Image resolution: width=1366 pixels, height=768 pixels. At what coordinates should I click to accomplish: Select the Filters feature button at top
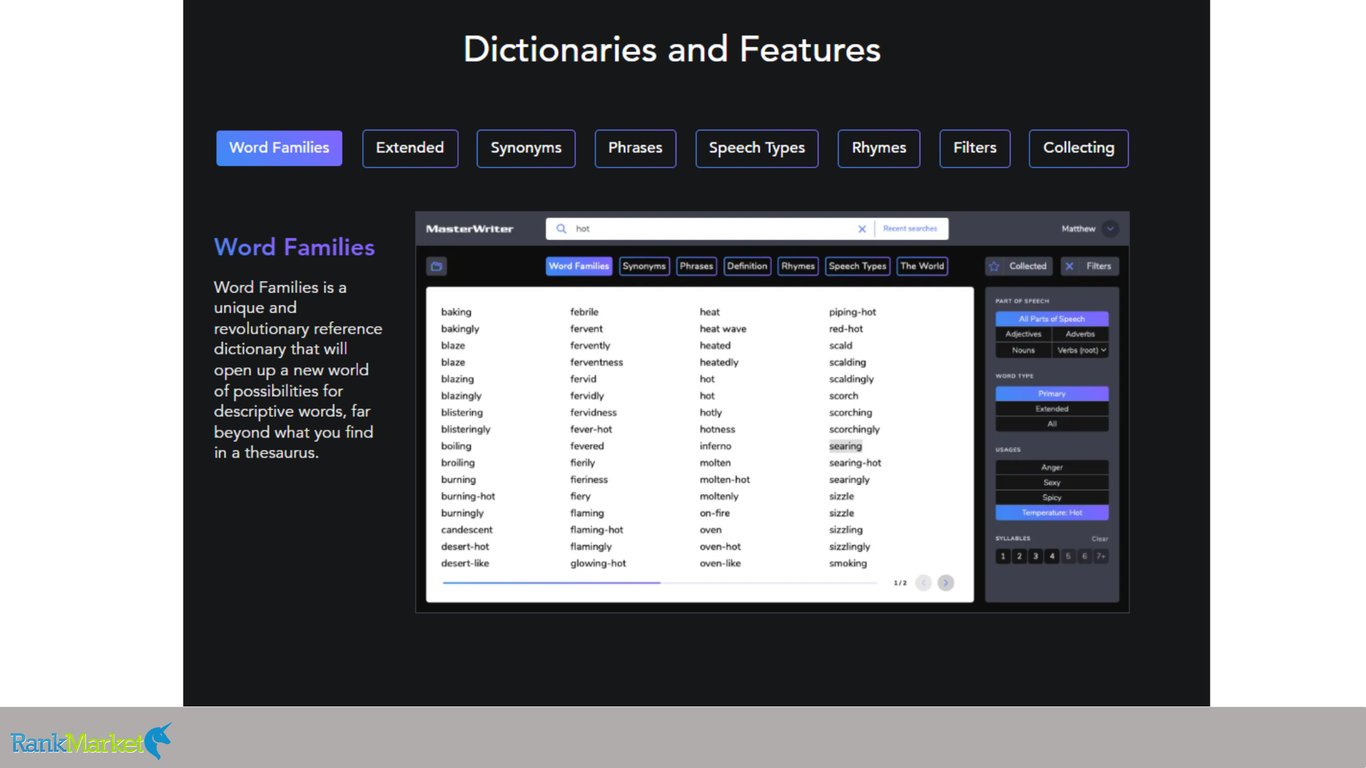975,148
